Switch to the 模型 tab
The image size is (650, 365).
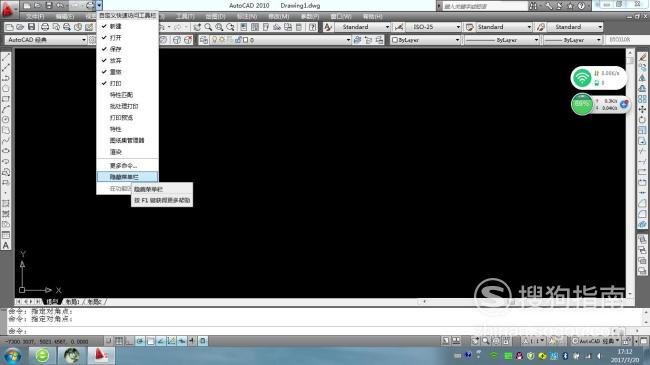pyautogui.click(x=52, y=302)
